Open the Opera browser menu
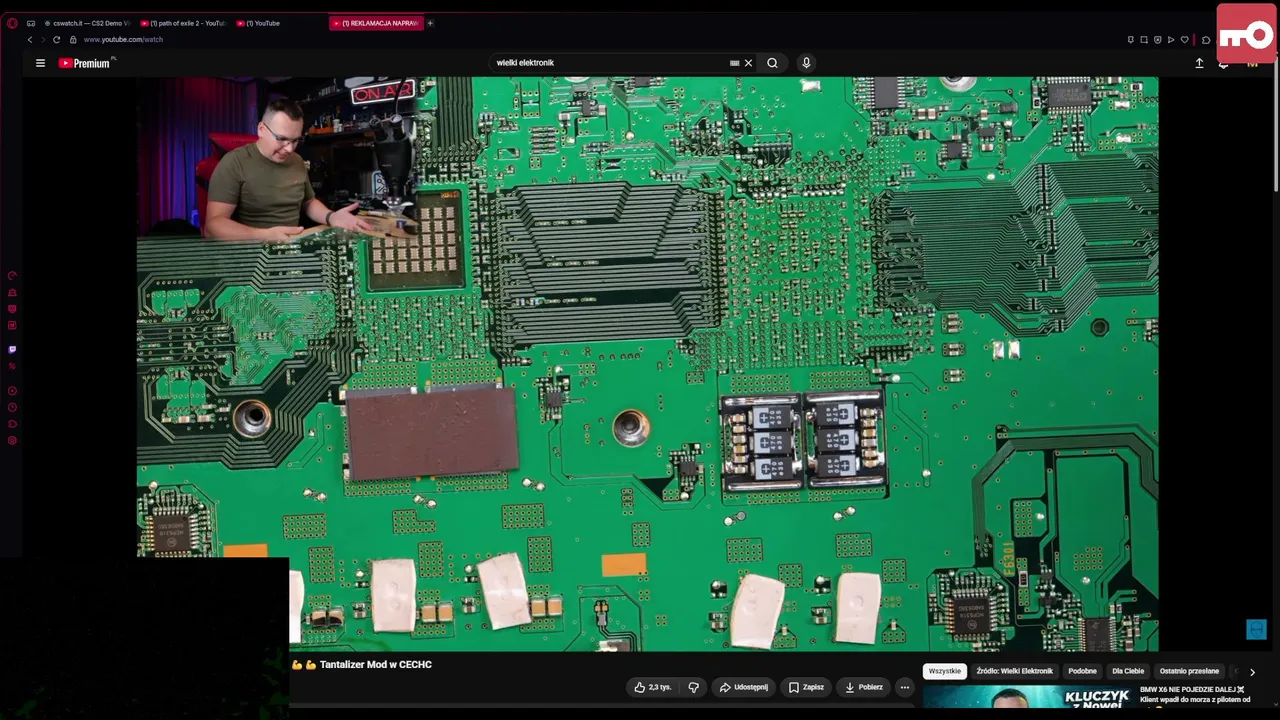The width and height of the screenshot is (1280, 720). pos(12,23)
